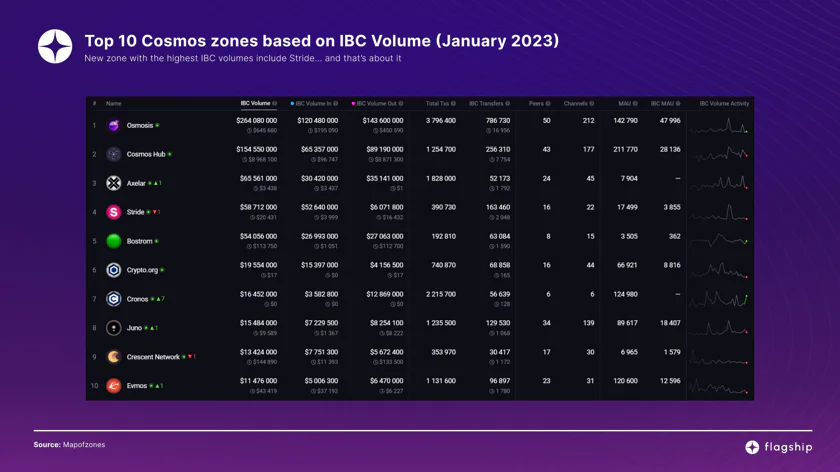Click the pink Stride S logo

(x=114, y=212)
